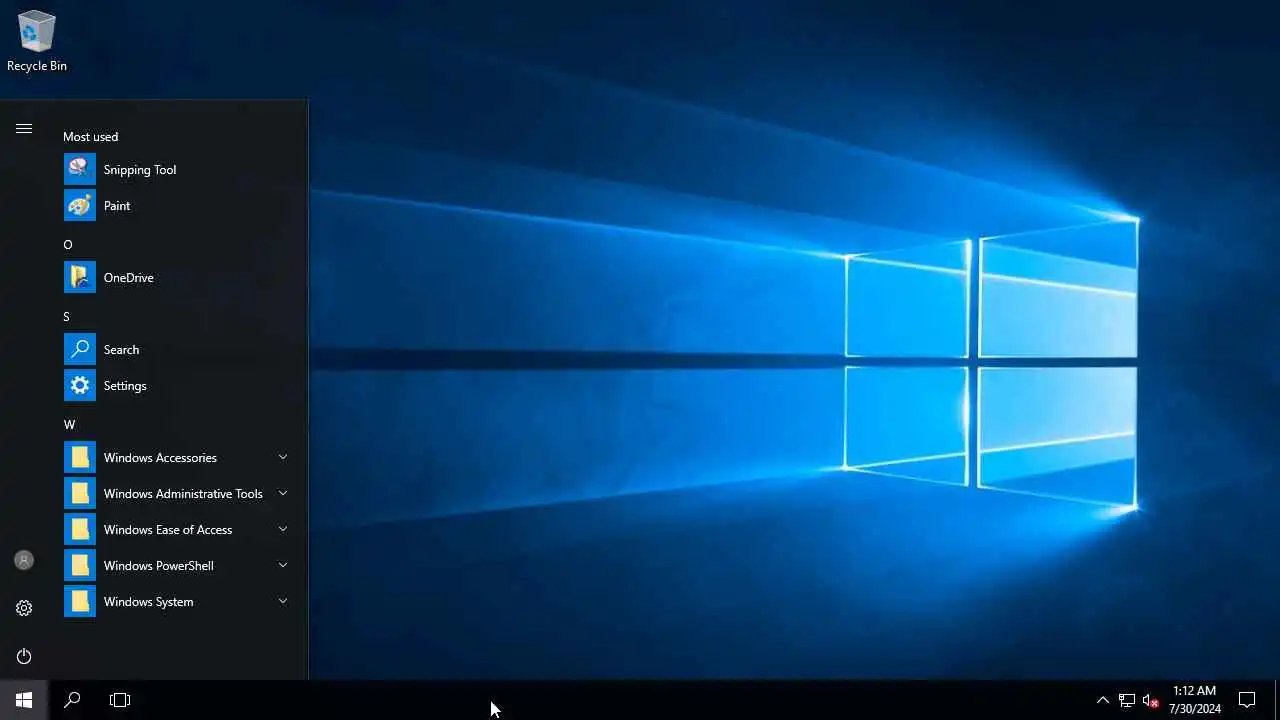Click the 'W' letter group header
The image size is (1280, 720).
(x=69, y=425)
